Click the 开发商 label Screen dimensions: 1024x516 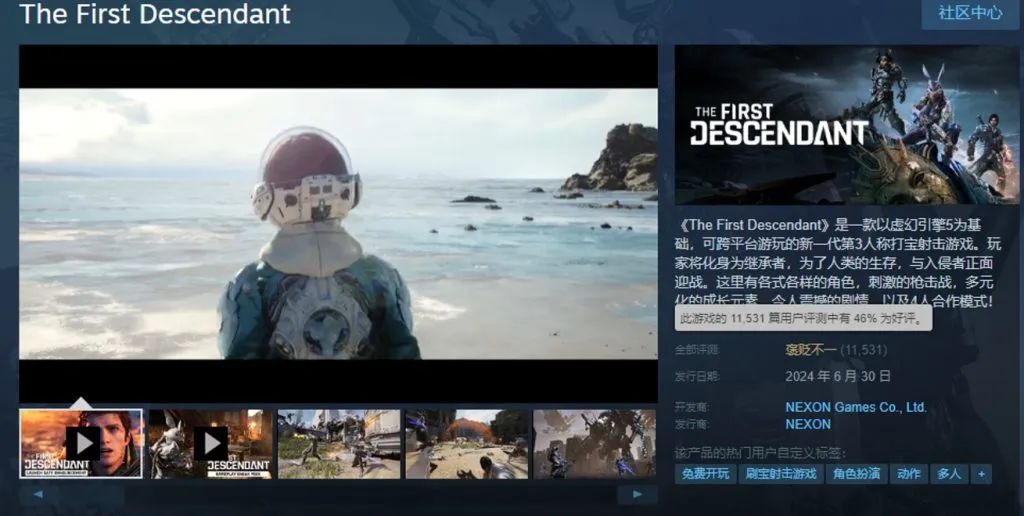[x=692, y=407]
